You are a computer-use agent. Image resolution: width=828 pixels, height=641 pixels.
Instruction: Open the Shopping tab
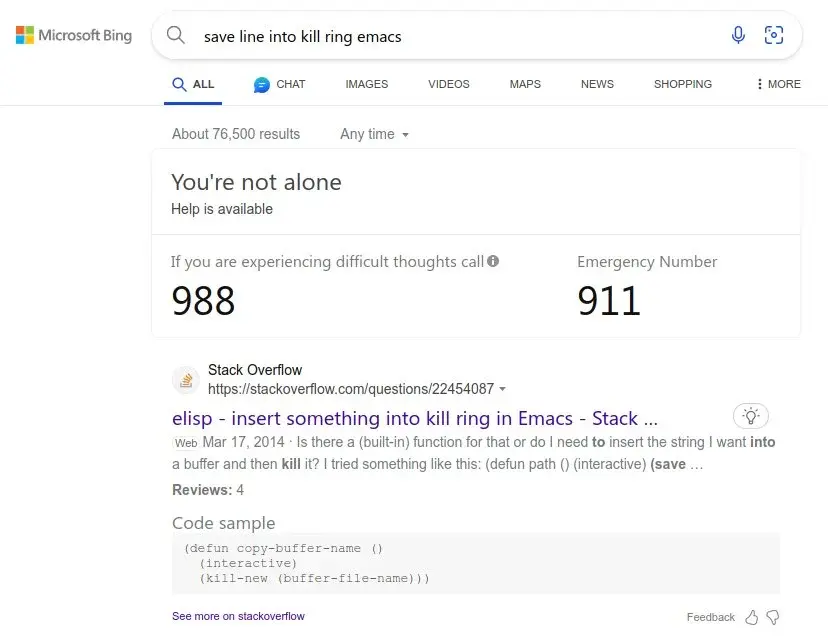coord(682,84)
